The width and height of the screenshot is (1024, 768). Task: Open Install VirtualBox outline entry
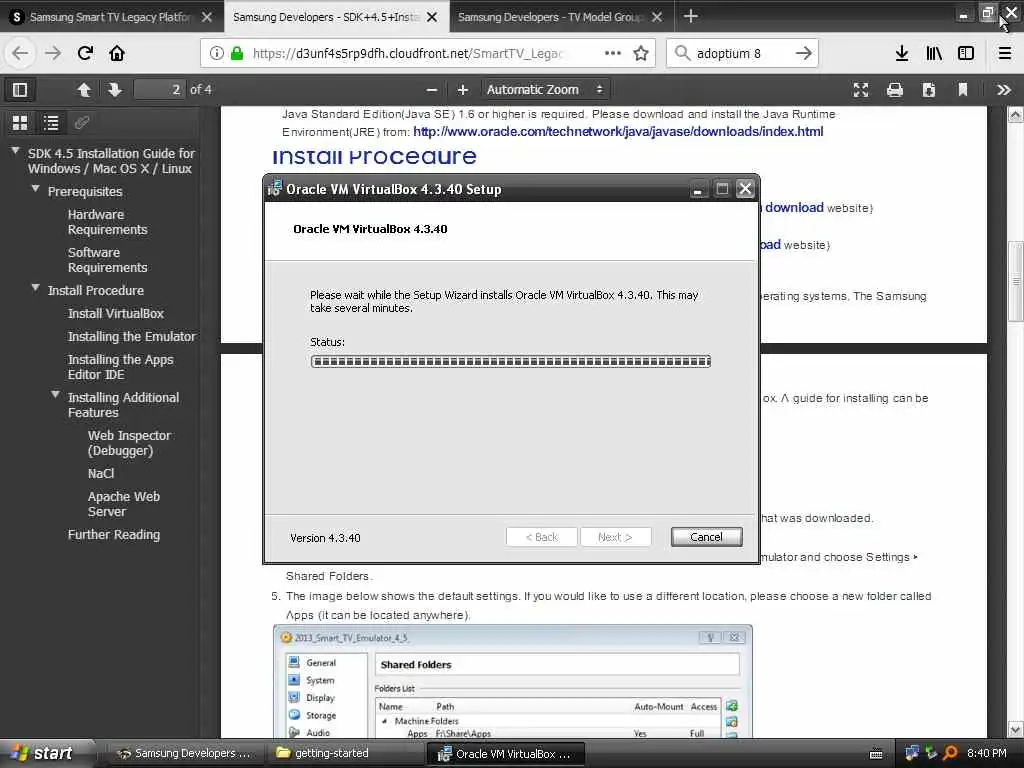[x=116, y=313]
